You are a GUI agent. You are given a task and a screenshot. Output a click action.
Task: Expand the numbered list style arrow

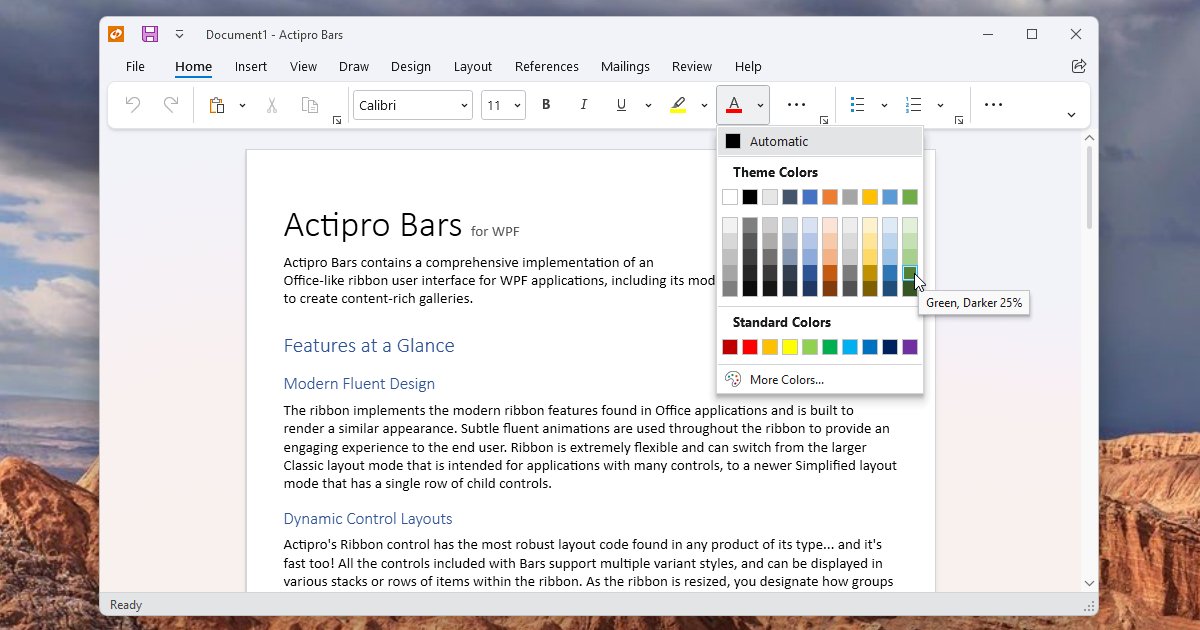(x=940, y=105)
